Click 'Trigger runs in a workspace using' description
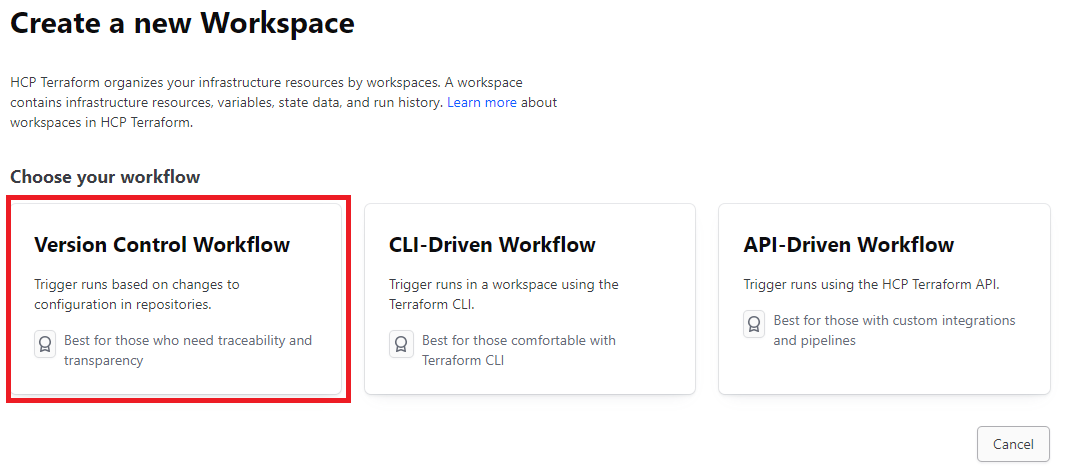The width and height of the screenshot is (1075, 472). point(504,294)
